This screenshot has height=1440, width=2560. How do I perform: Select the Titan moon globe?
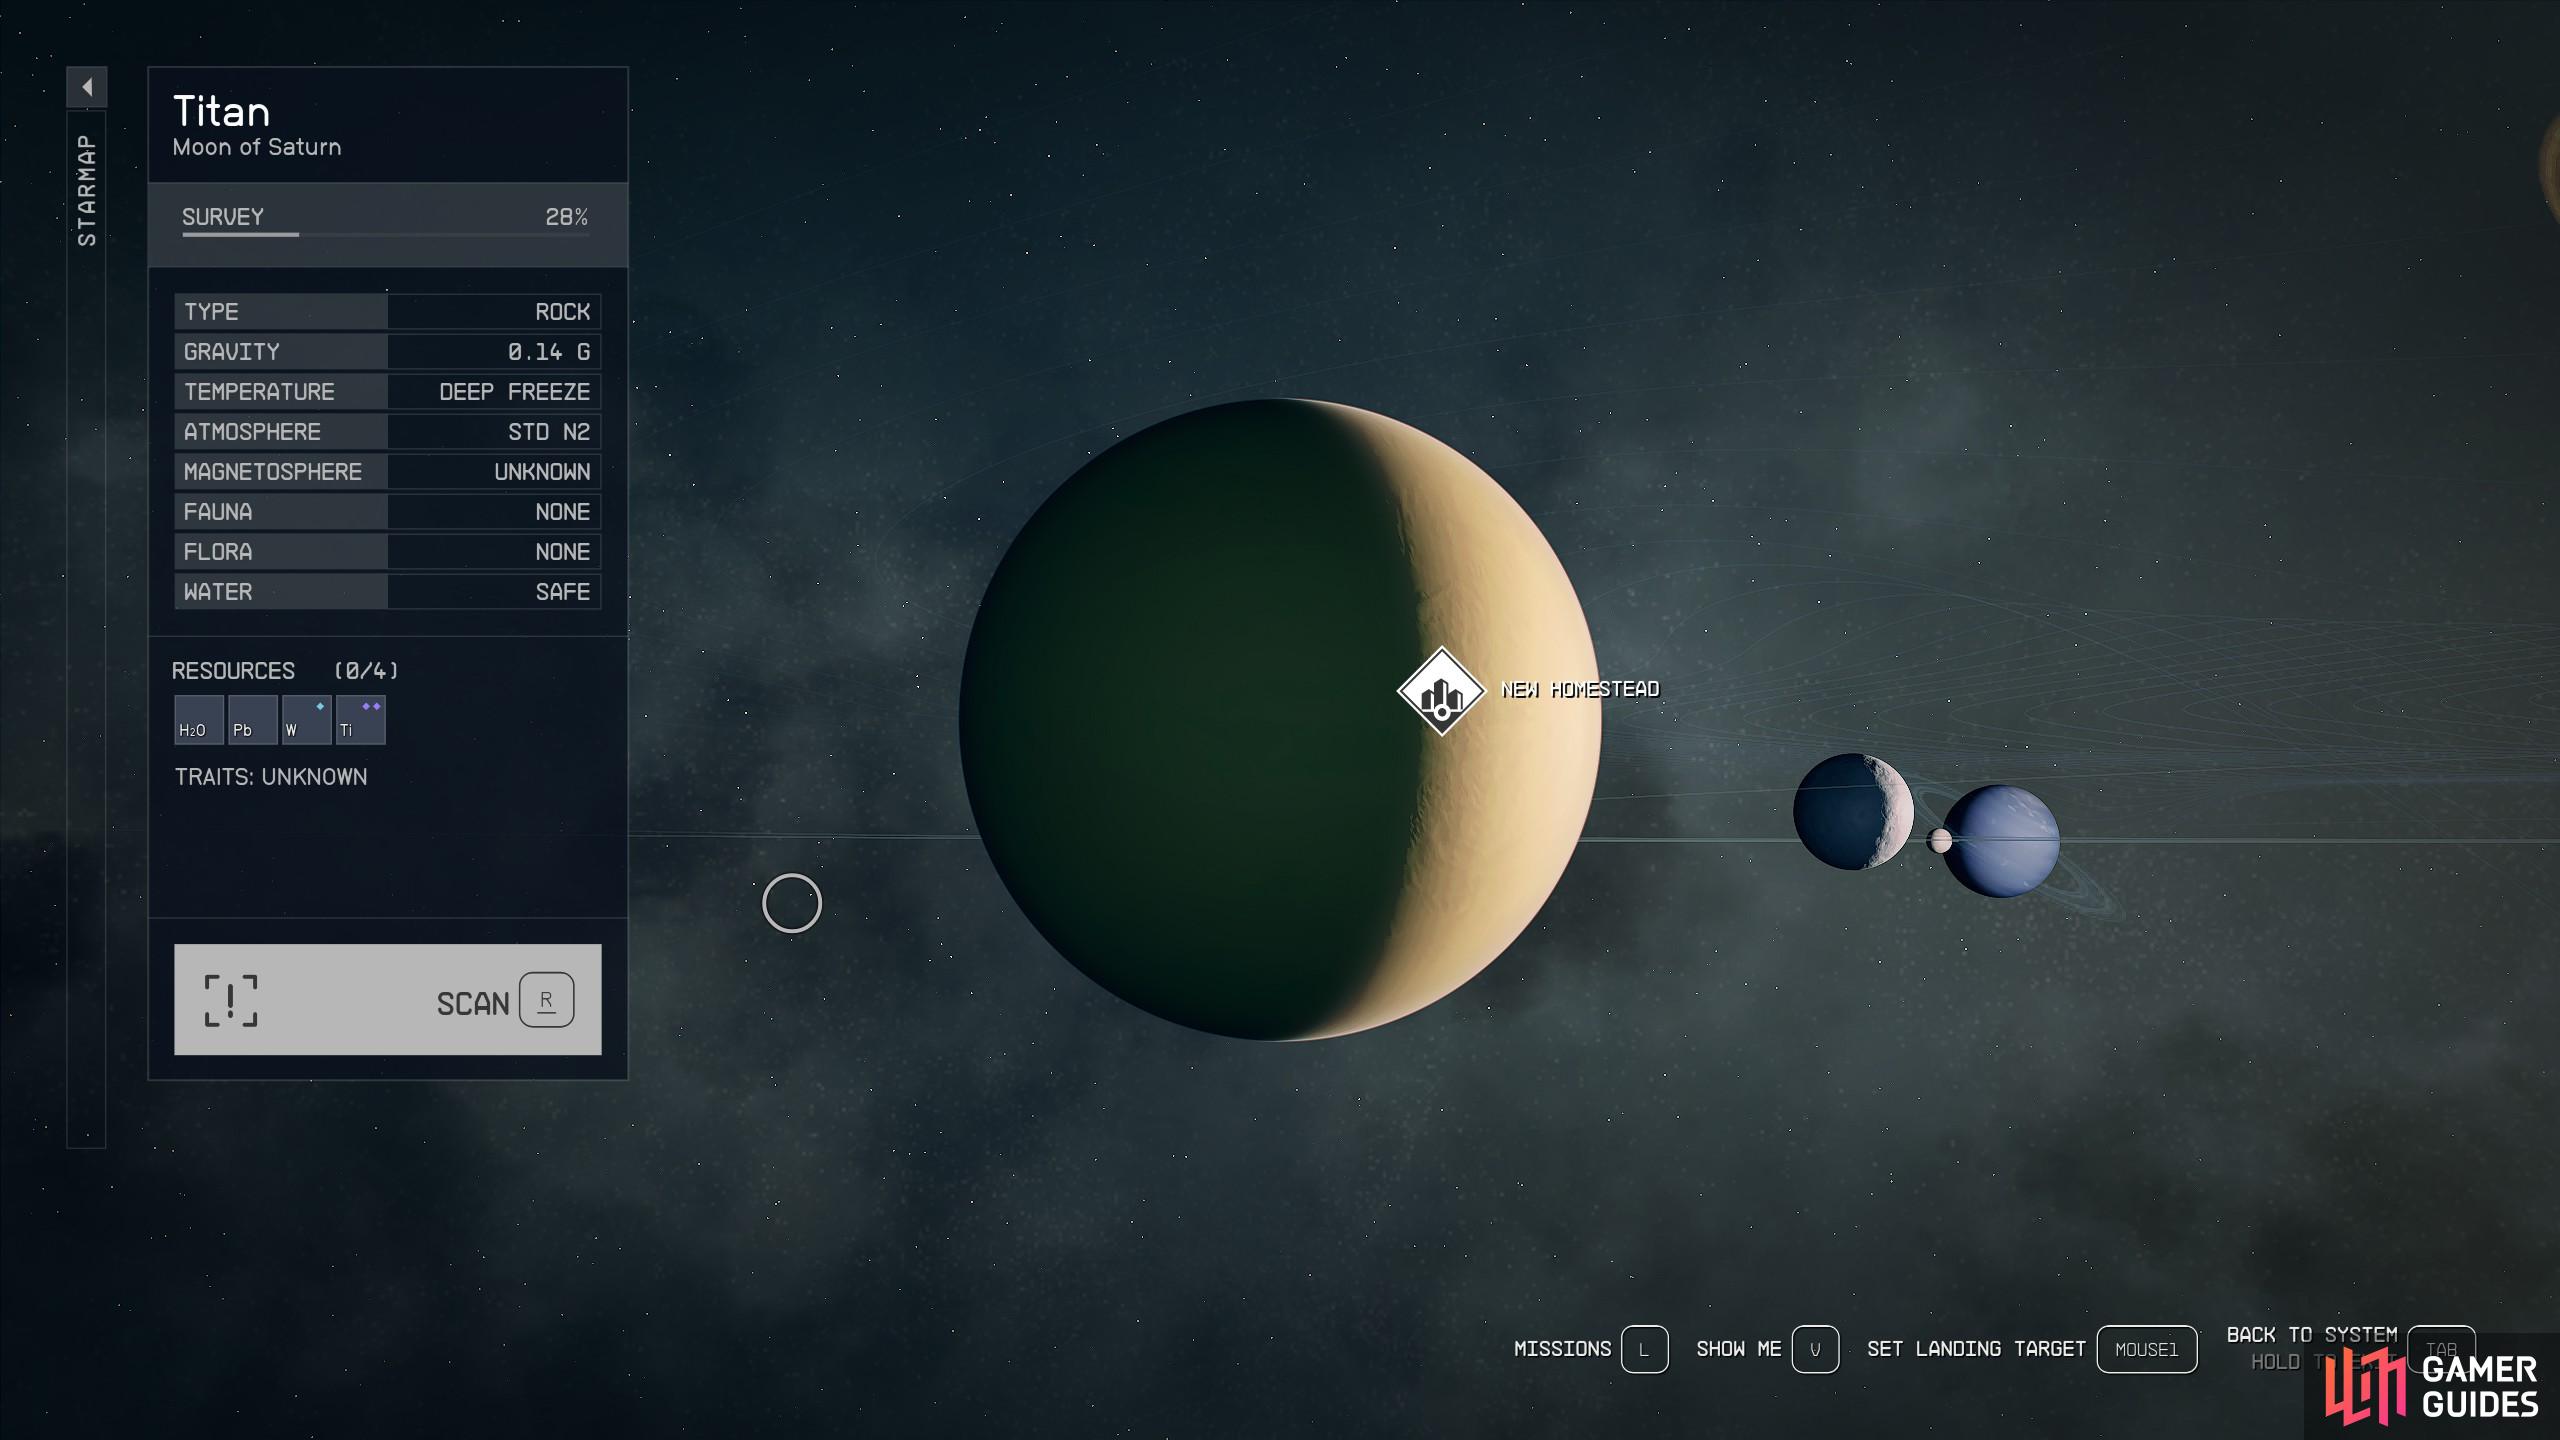click(x=1280, y=720)
